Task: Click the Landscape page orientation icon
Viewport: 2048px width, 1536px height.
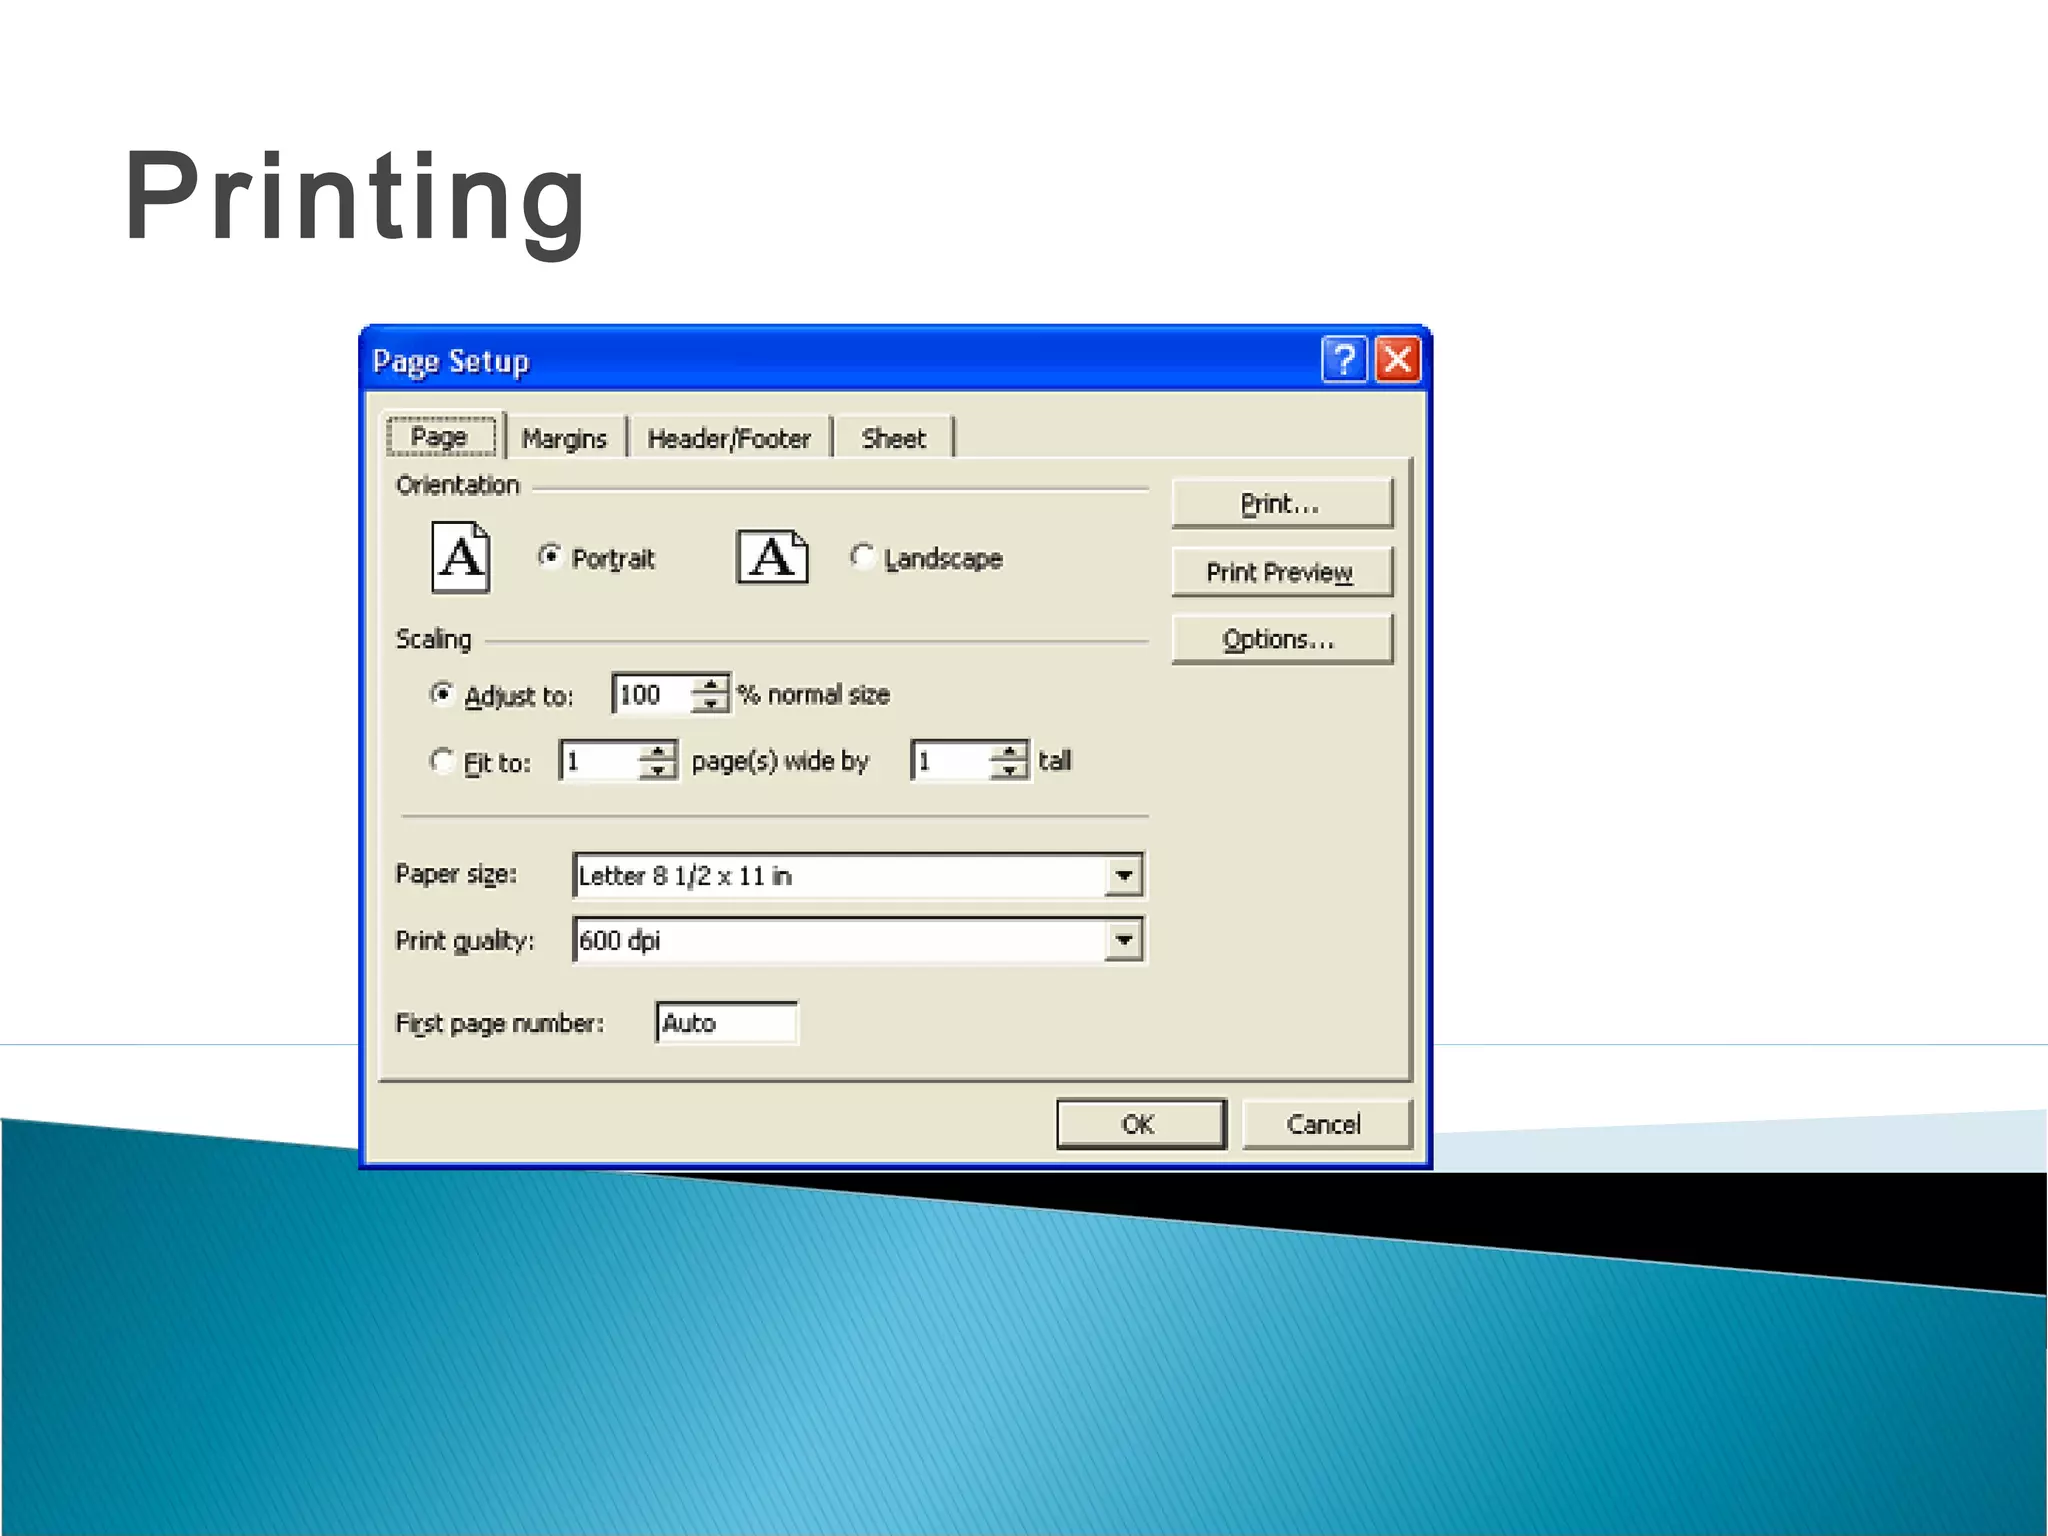Action: 772,557
